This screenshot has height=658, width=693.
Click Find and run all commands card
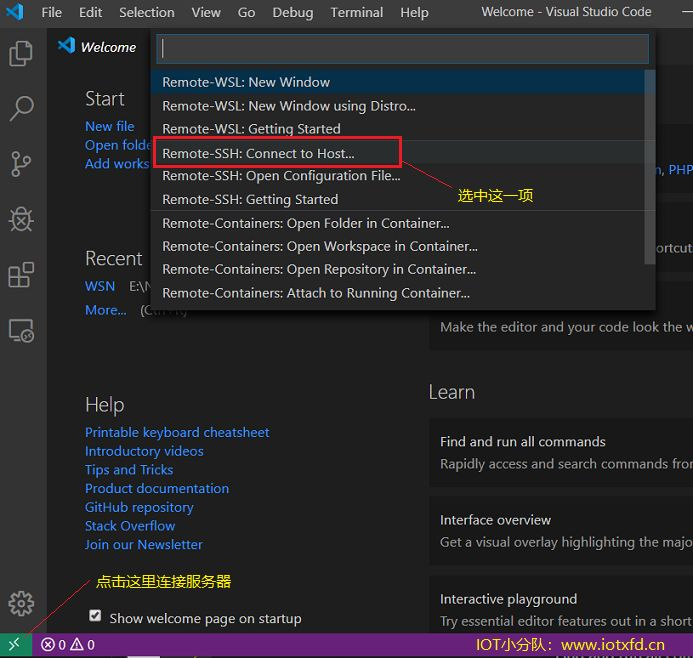tap(561, 453)
